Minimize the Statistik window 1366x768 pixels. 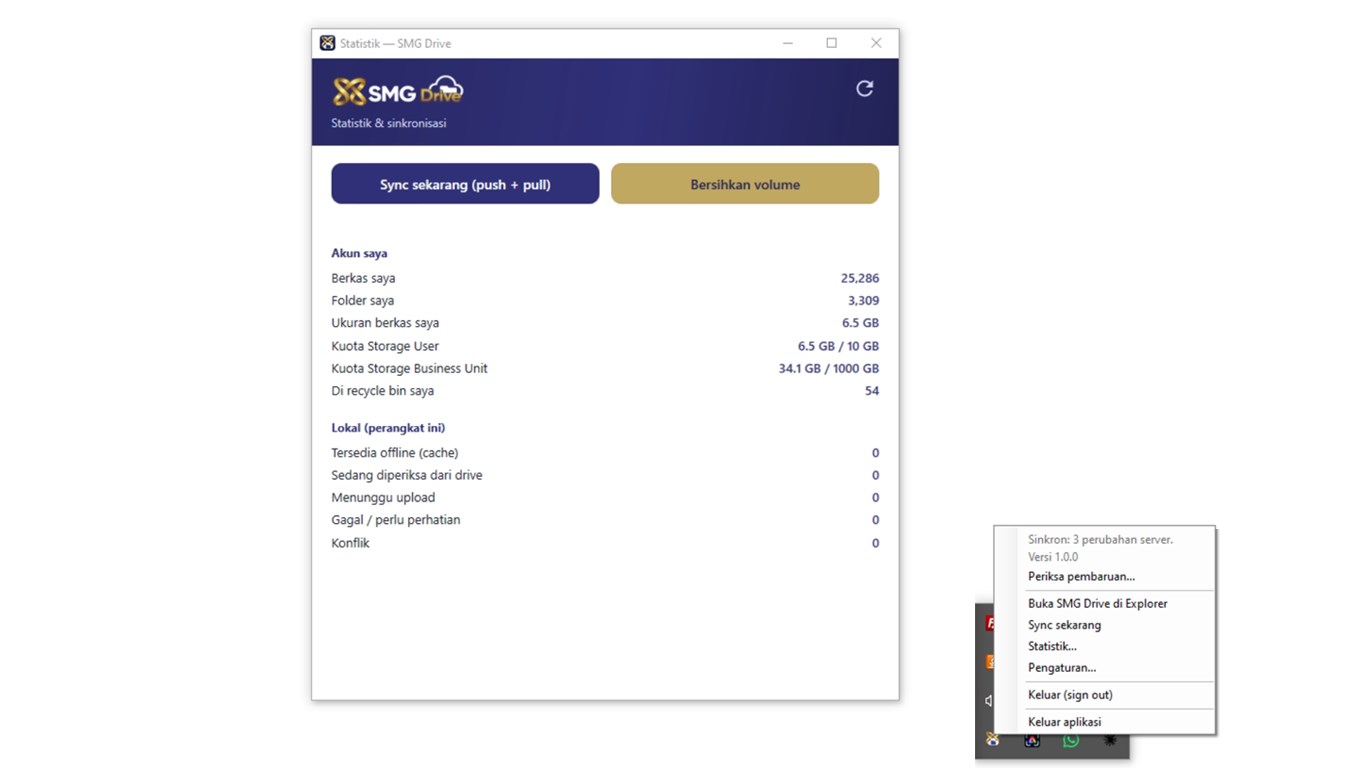point(788,43)
